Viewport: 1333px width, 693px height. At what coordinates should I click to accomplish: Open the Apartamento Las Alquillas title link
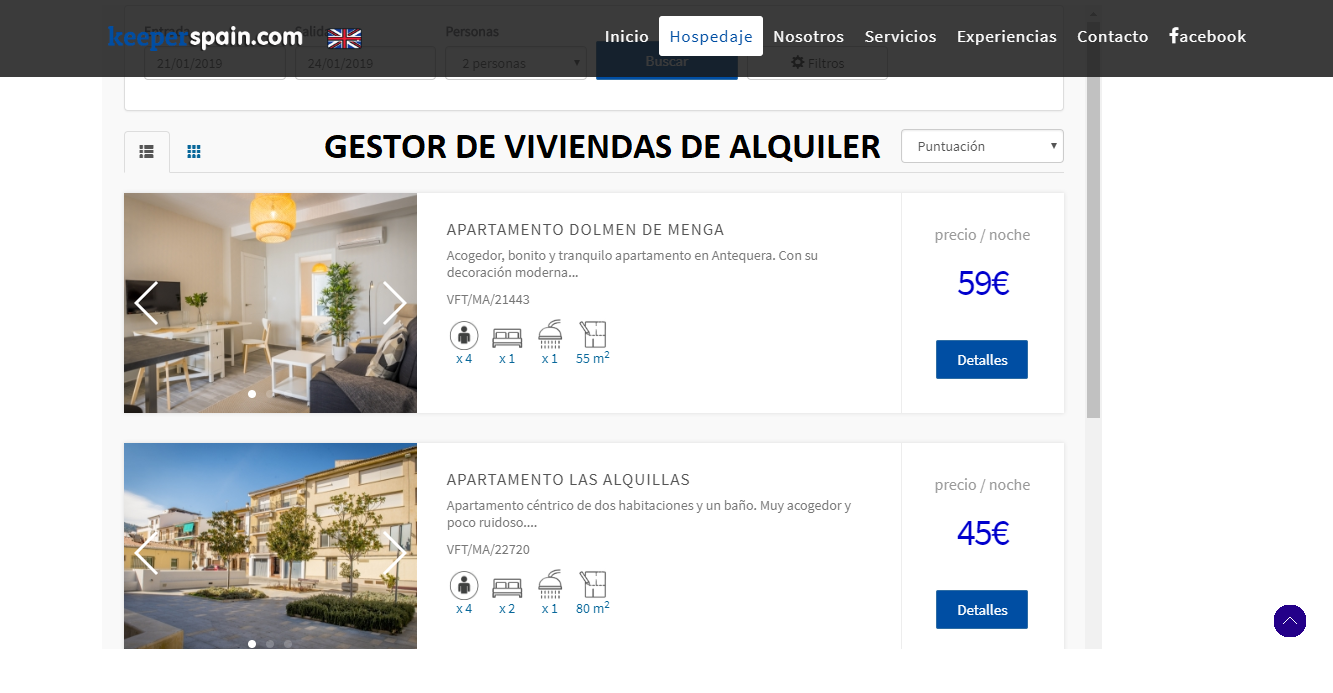(568, 480)
